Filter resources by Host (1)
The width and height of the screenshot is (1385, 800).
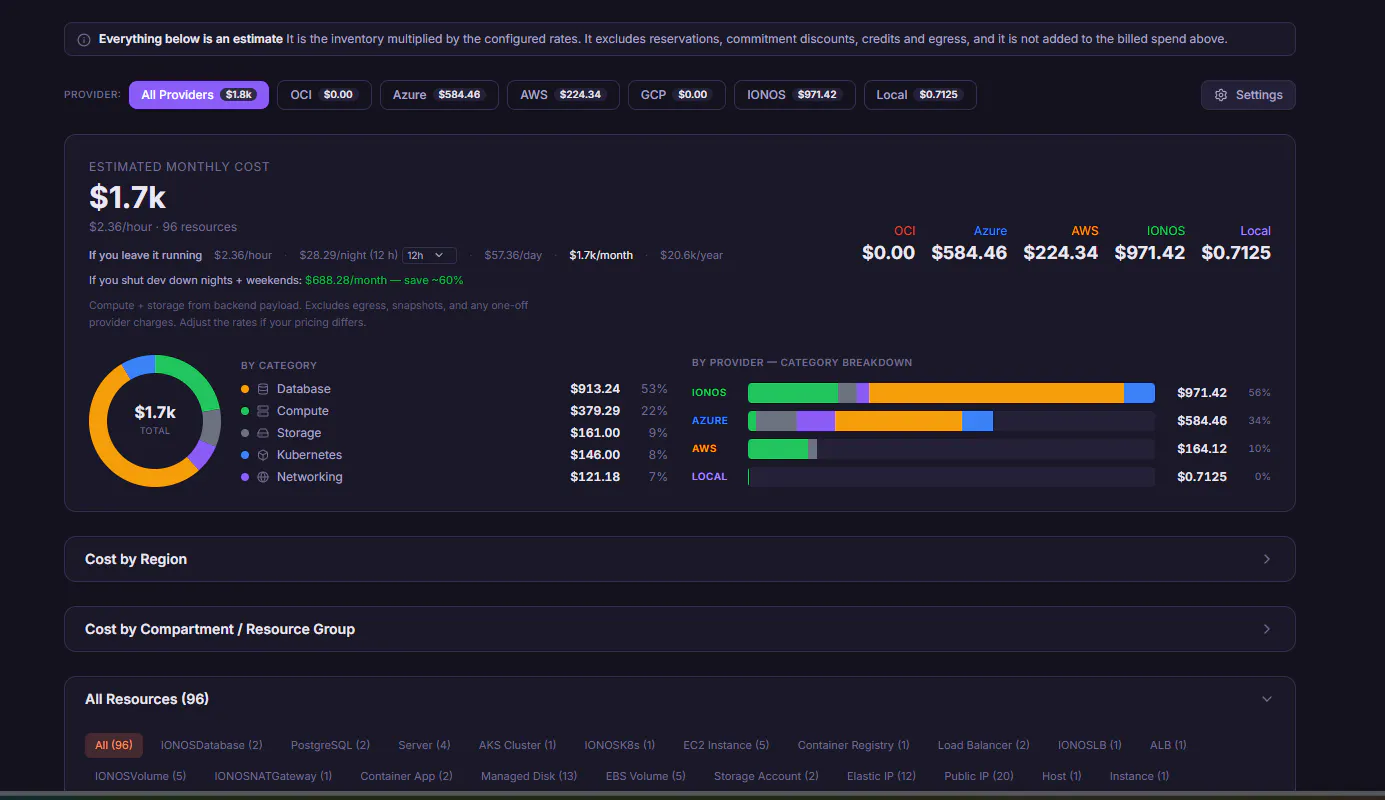pos(1062,776)
